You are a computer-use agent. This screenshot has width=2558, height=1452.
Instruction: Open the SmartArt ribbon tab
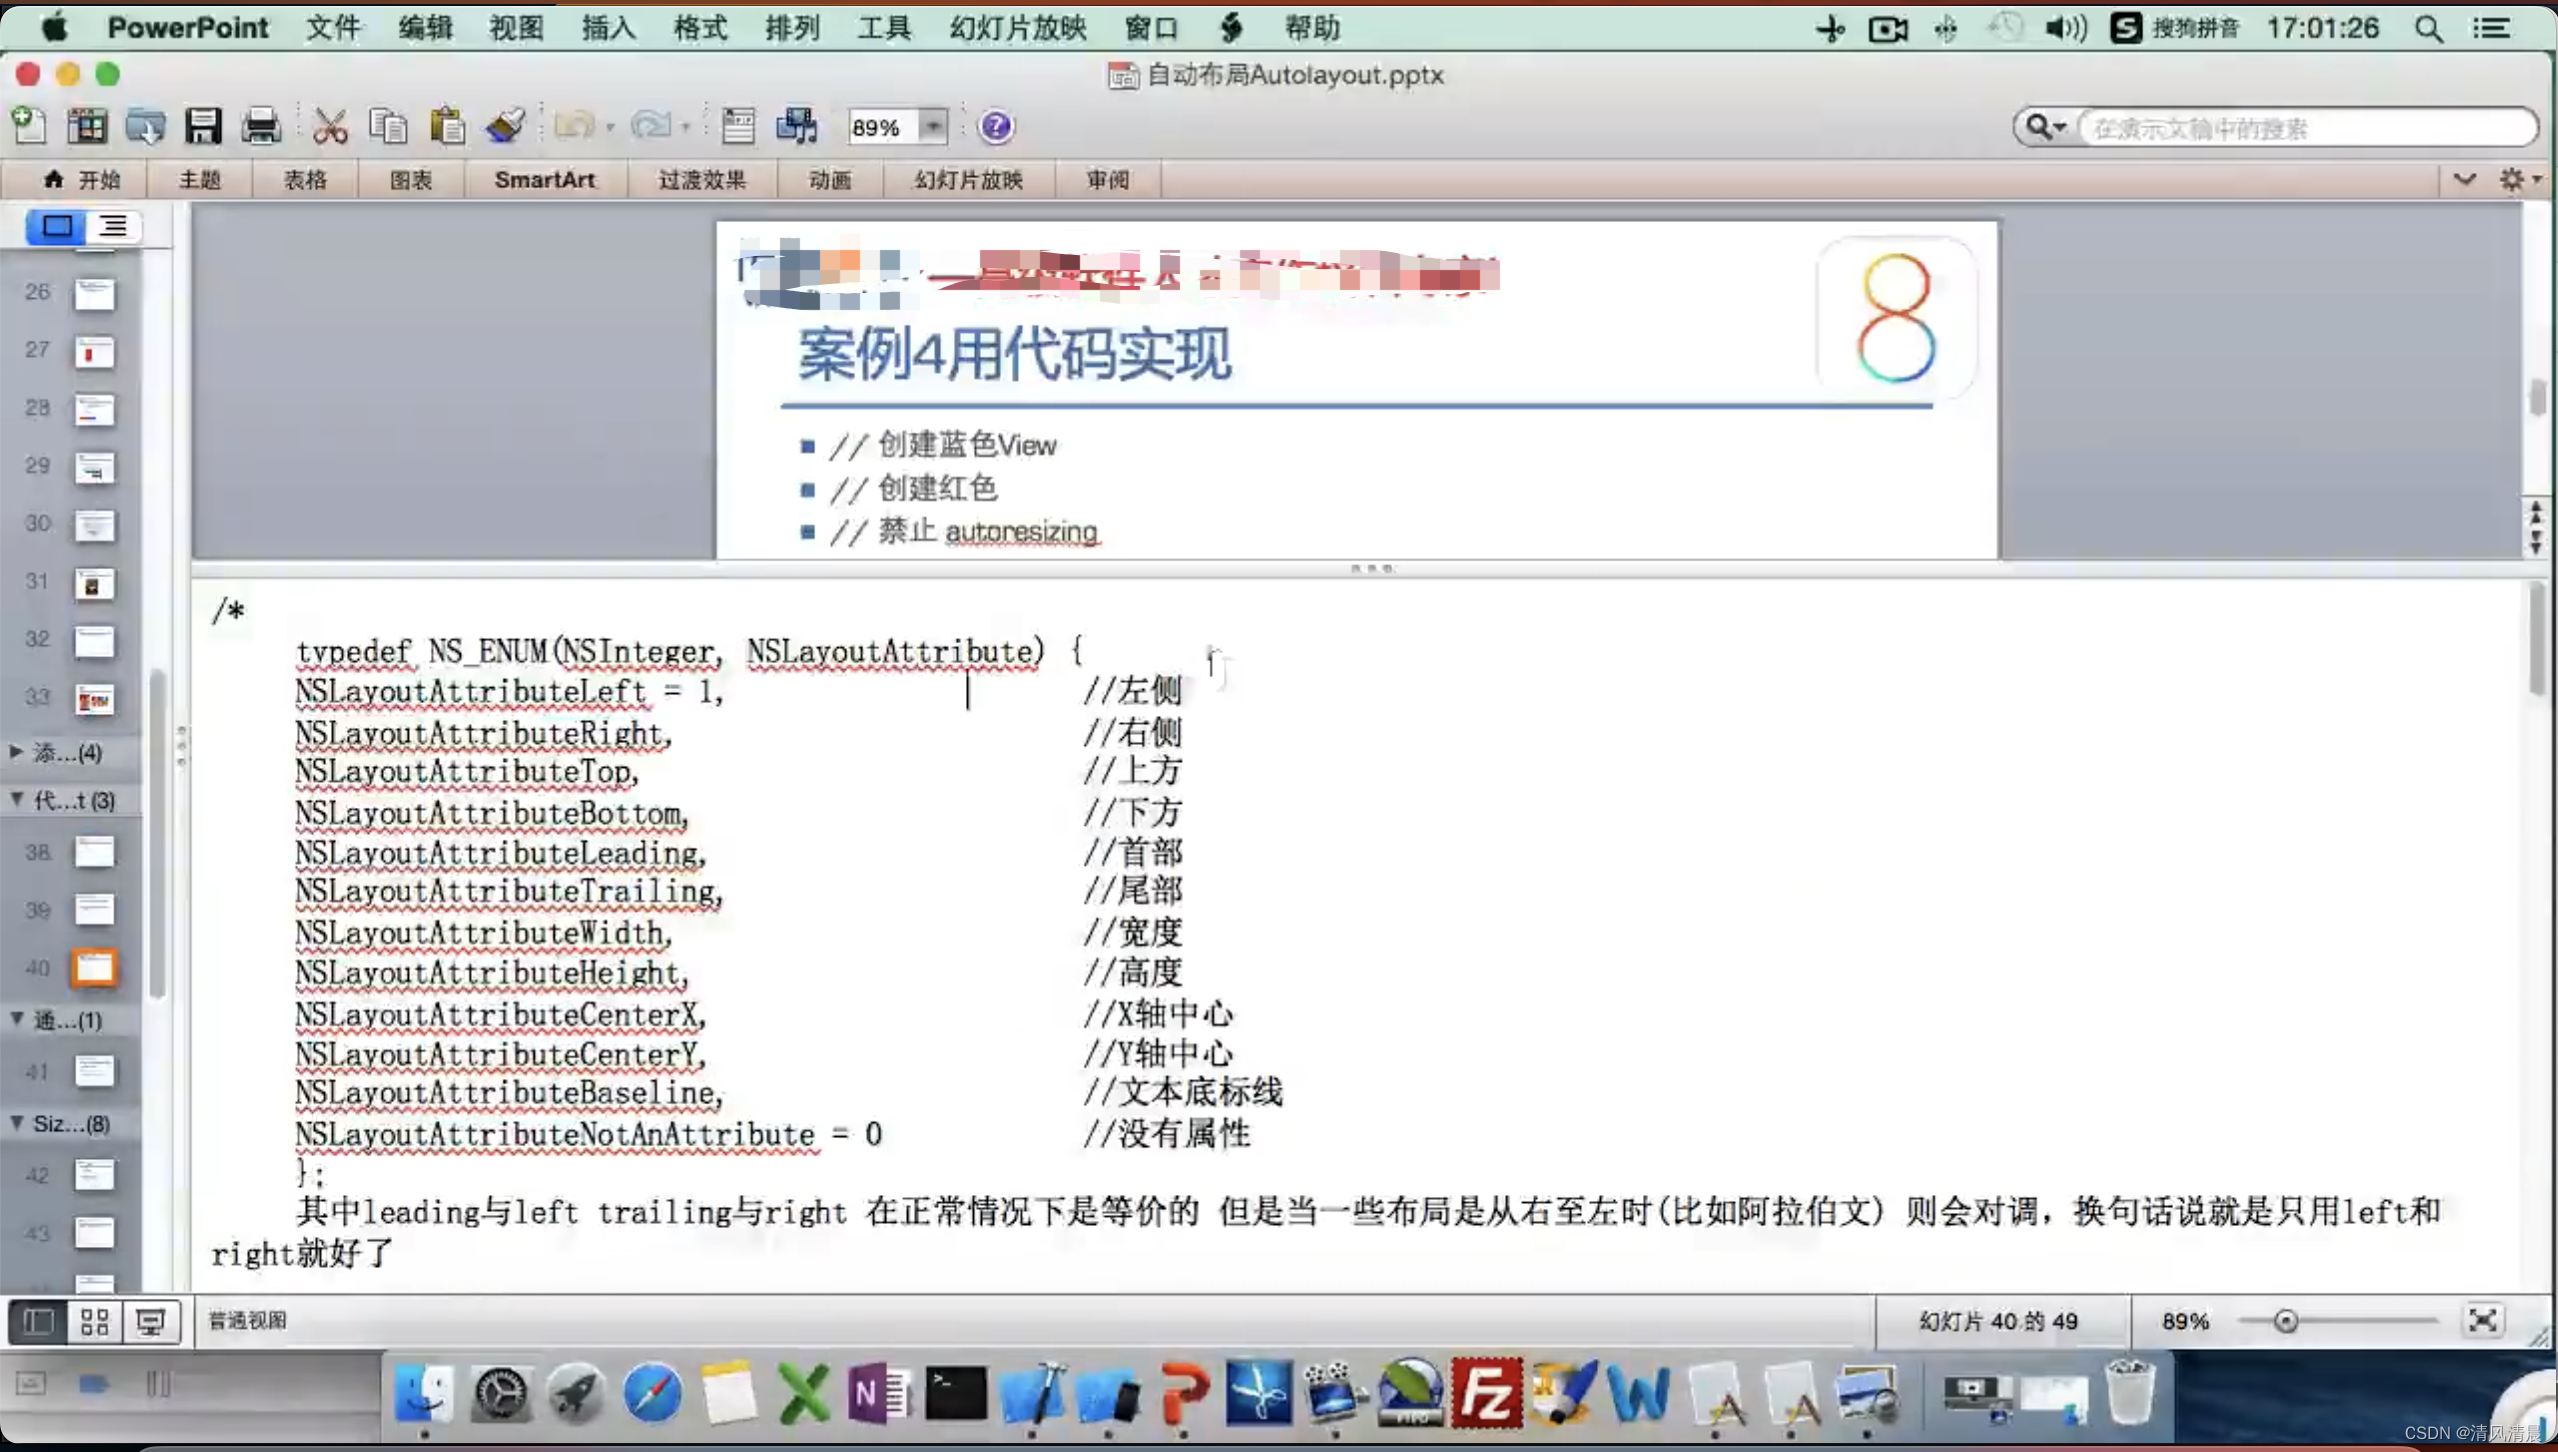click(x=544, y=180)
